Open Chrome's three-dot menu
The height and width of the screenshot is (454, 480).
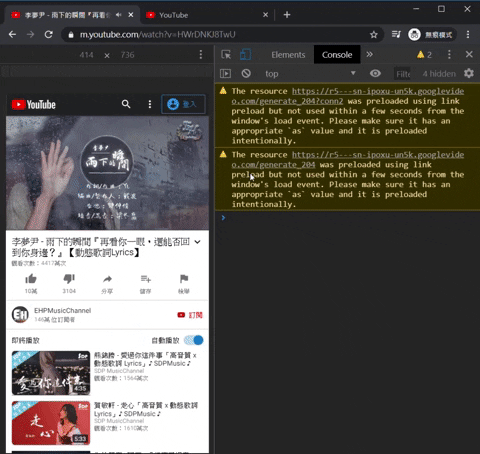468,34
